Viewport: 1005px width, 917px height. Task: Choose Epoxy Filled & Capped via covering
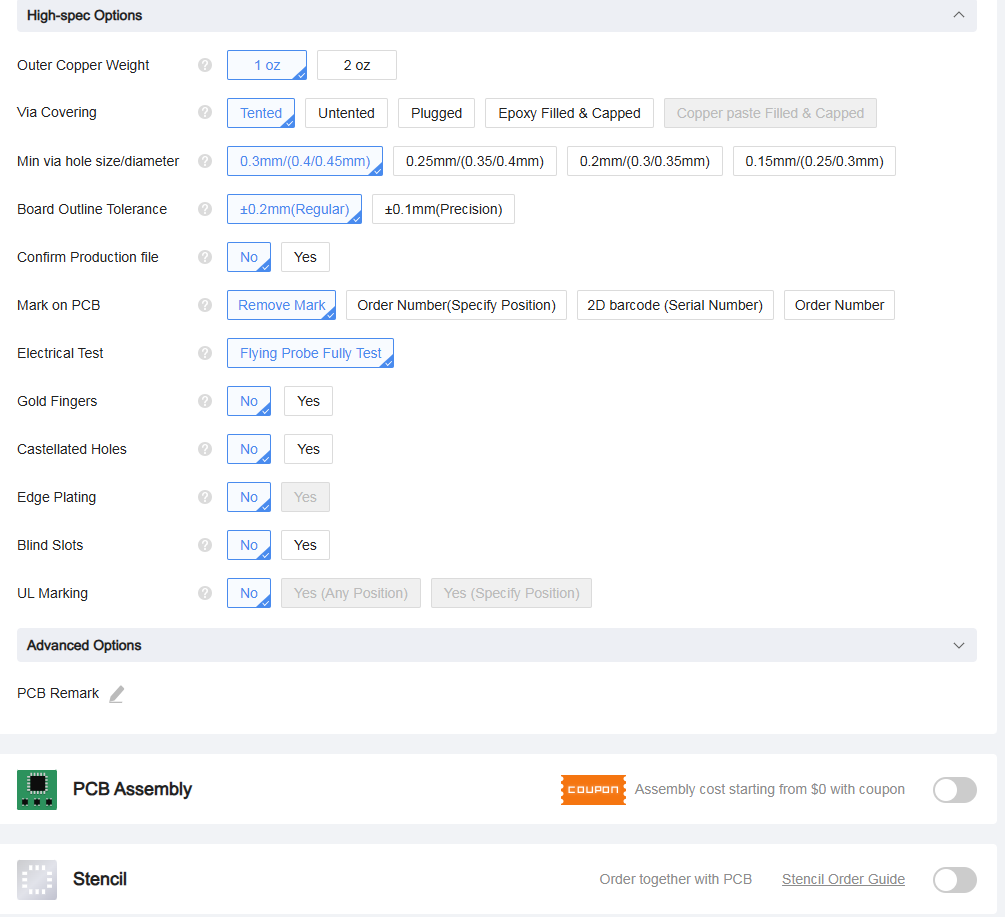(x=569, y=113)
